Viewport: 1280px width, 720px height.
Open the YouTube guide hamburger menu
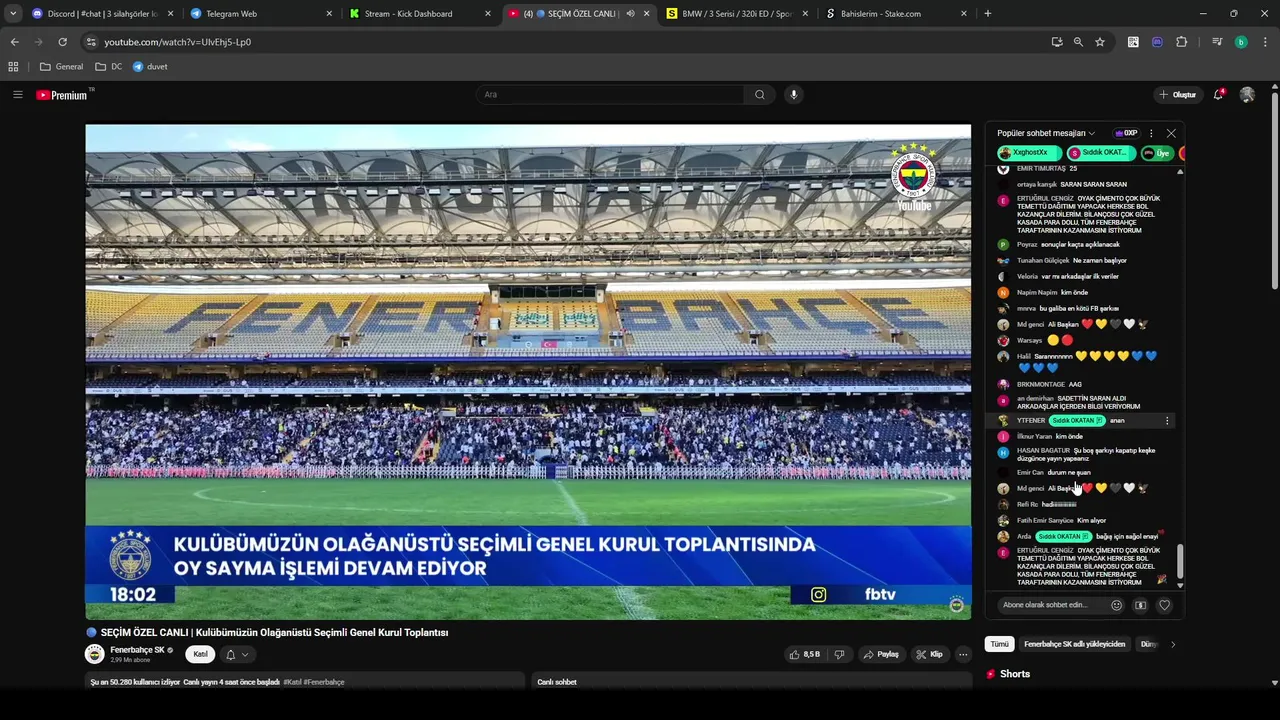pos(17,95)
